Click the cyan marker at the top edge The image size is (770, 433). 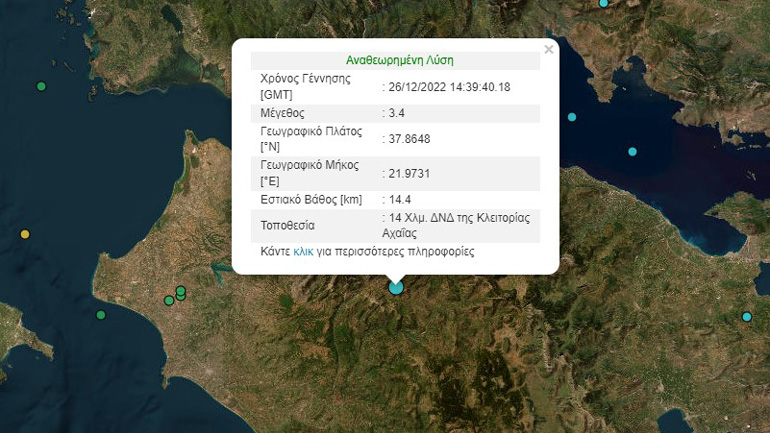(x=604, y=3)
